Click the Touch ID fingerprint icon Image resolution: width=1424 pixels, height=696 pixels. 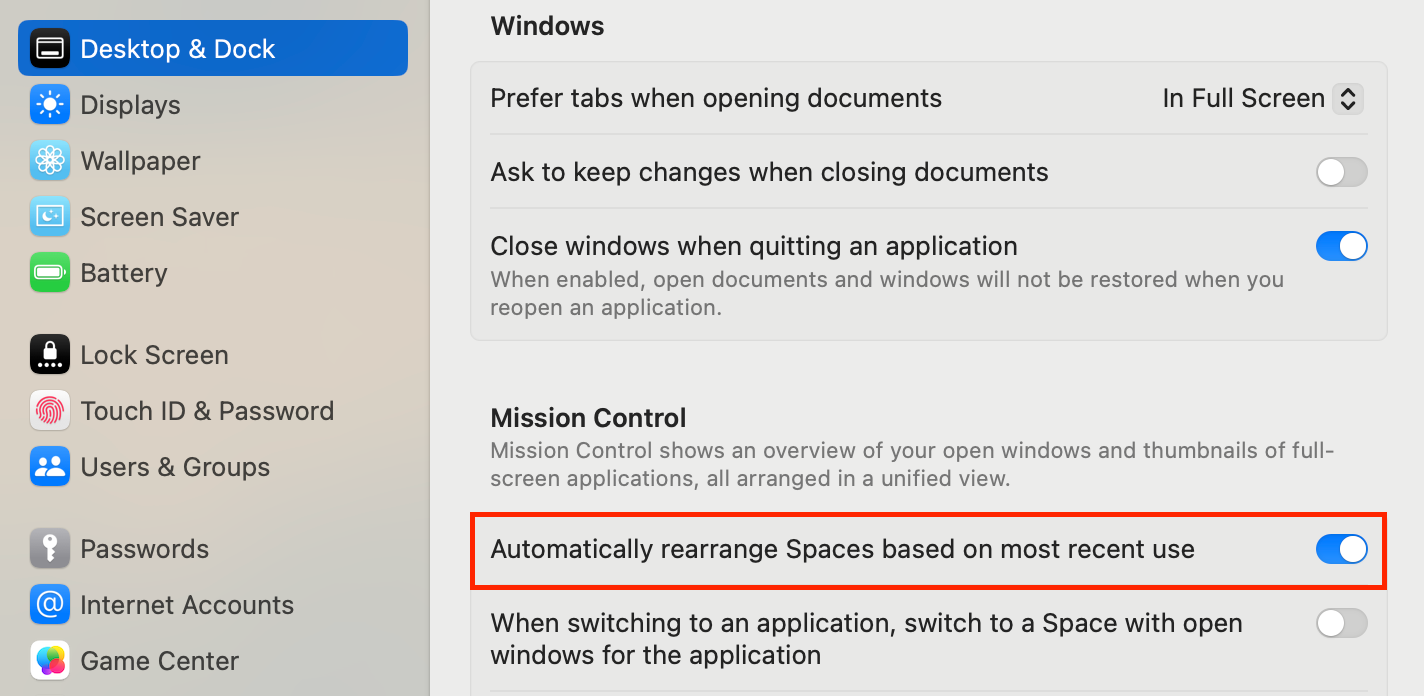(50, 410)
